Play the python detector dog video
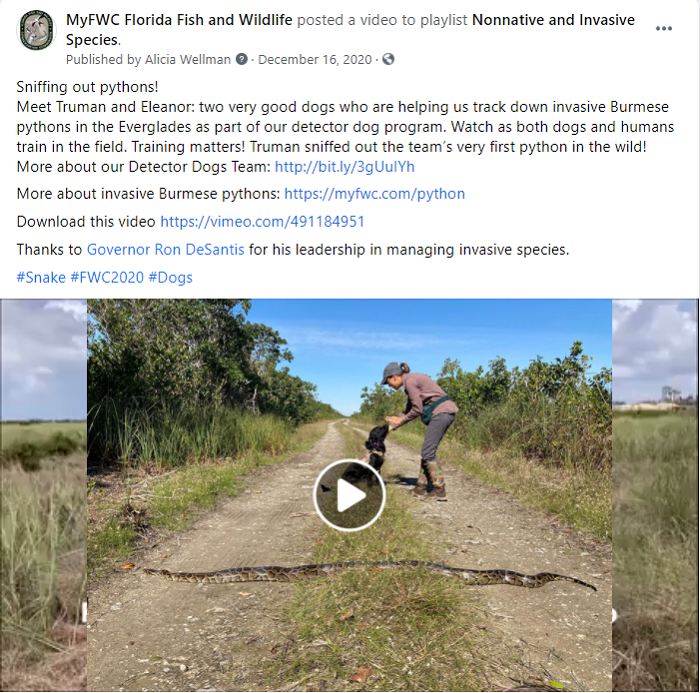 coord(349,495)
